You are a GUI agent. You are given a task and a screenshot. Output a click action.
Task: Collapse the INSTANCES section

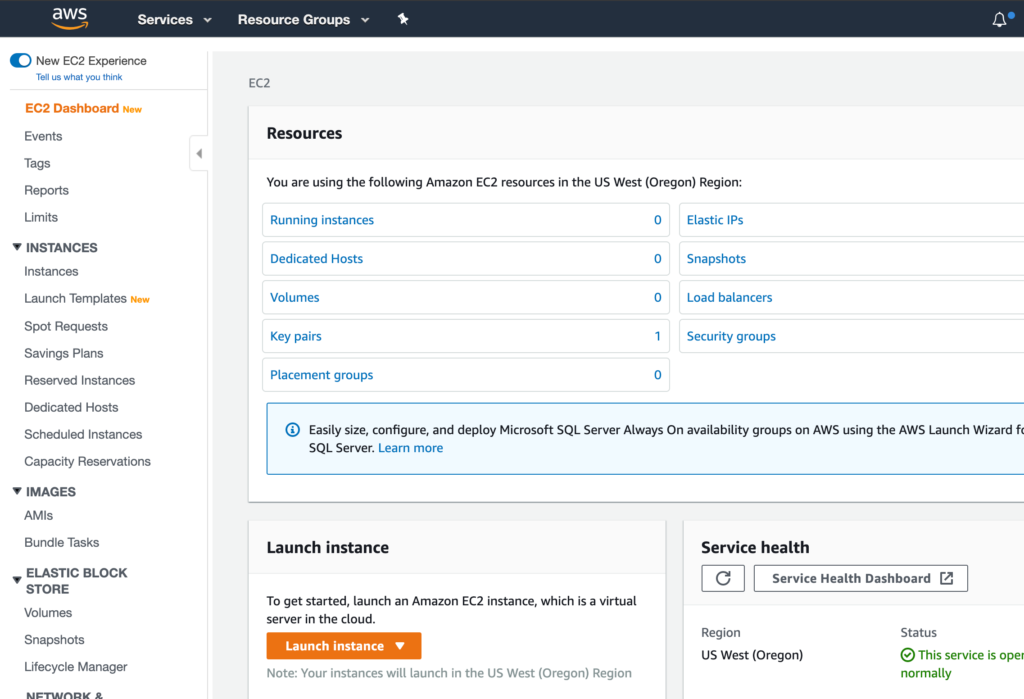[17, 247]
